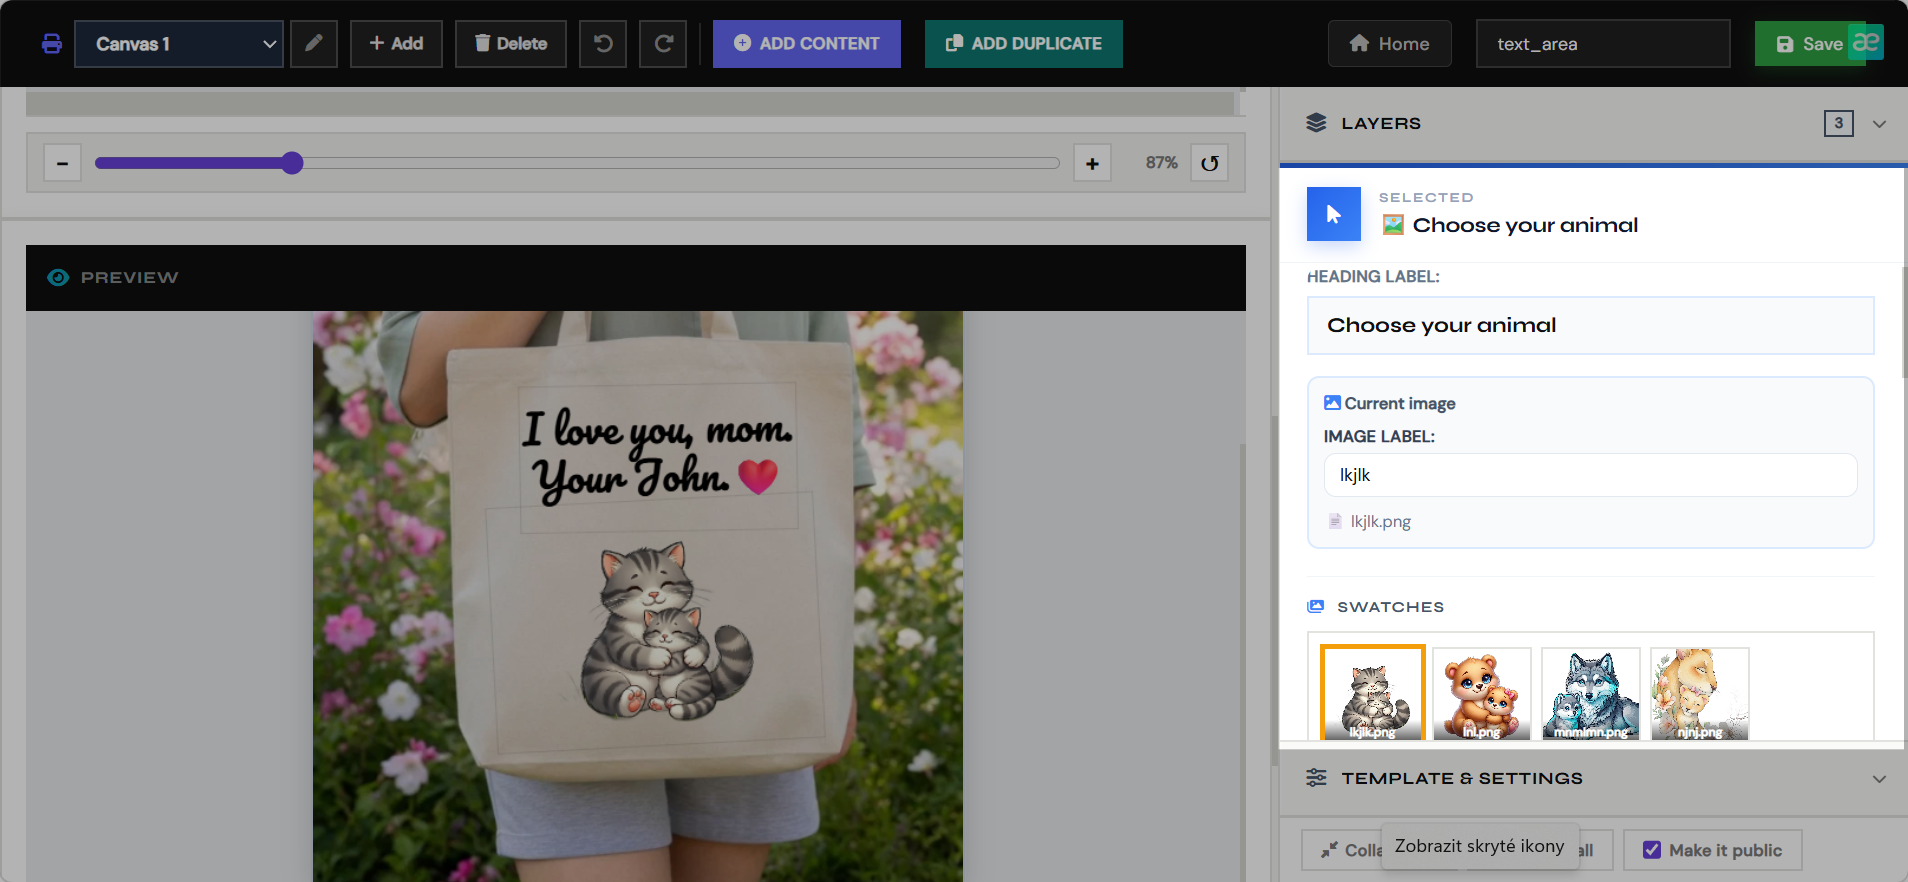Click the Swatches section icon
This screenshot has height=882, width=1908.
click(x=1316, y=607)
